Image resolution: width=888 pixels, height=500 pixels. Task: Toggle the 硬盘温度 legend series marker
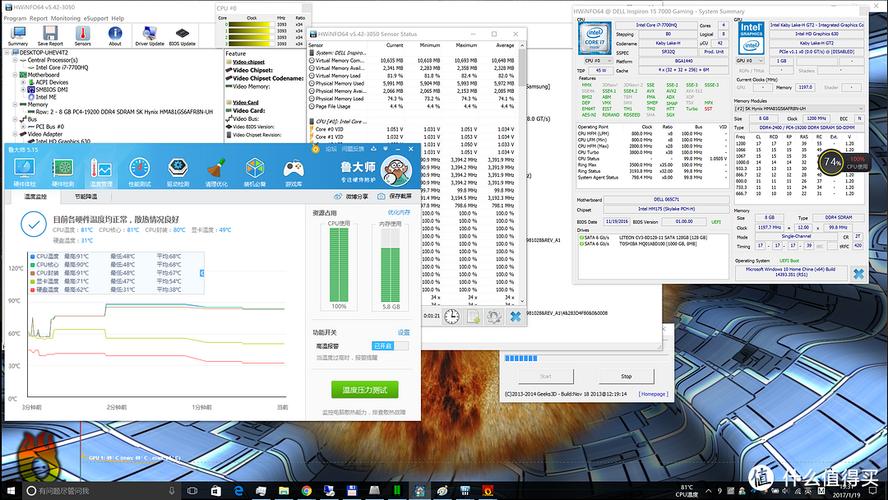32,289
